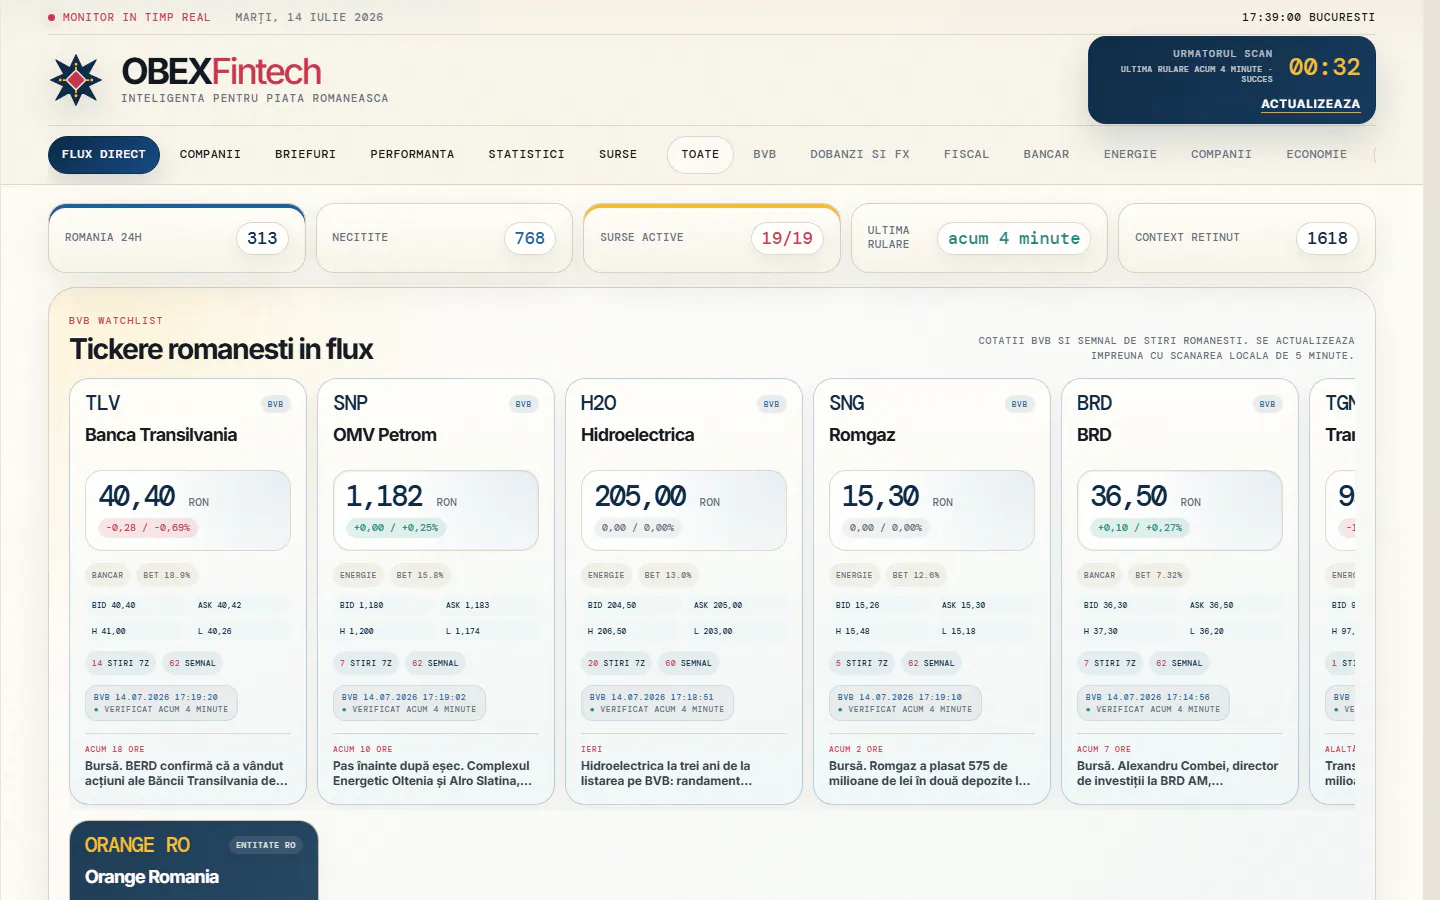Image resolution: width=1440 pixels, height=900 pixels.
Task: Click the SNG price 15,30 RON
Action: pos(897,497)
